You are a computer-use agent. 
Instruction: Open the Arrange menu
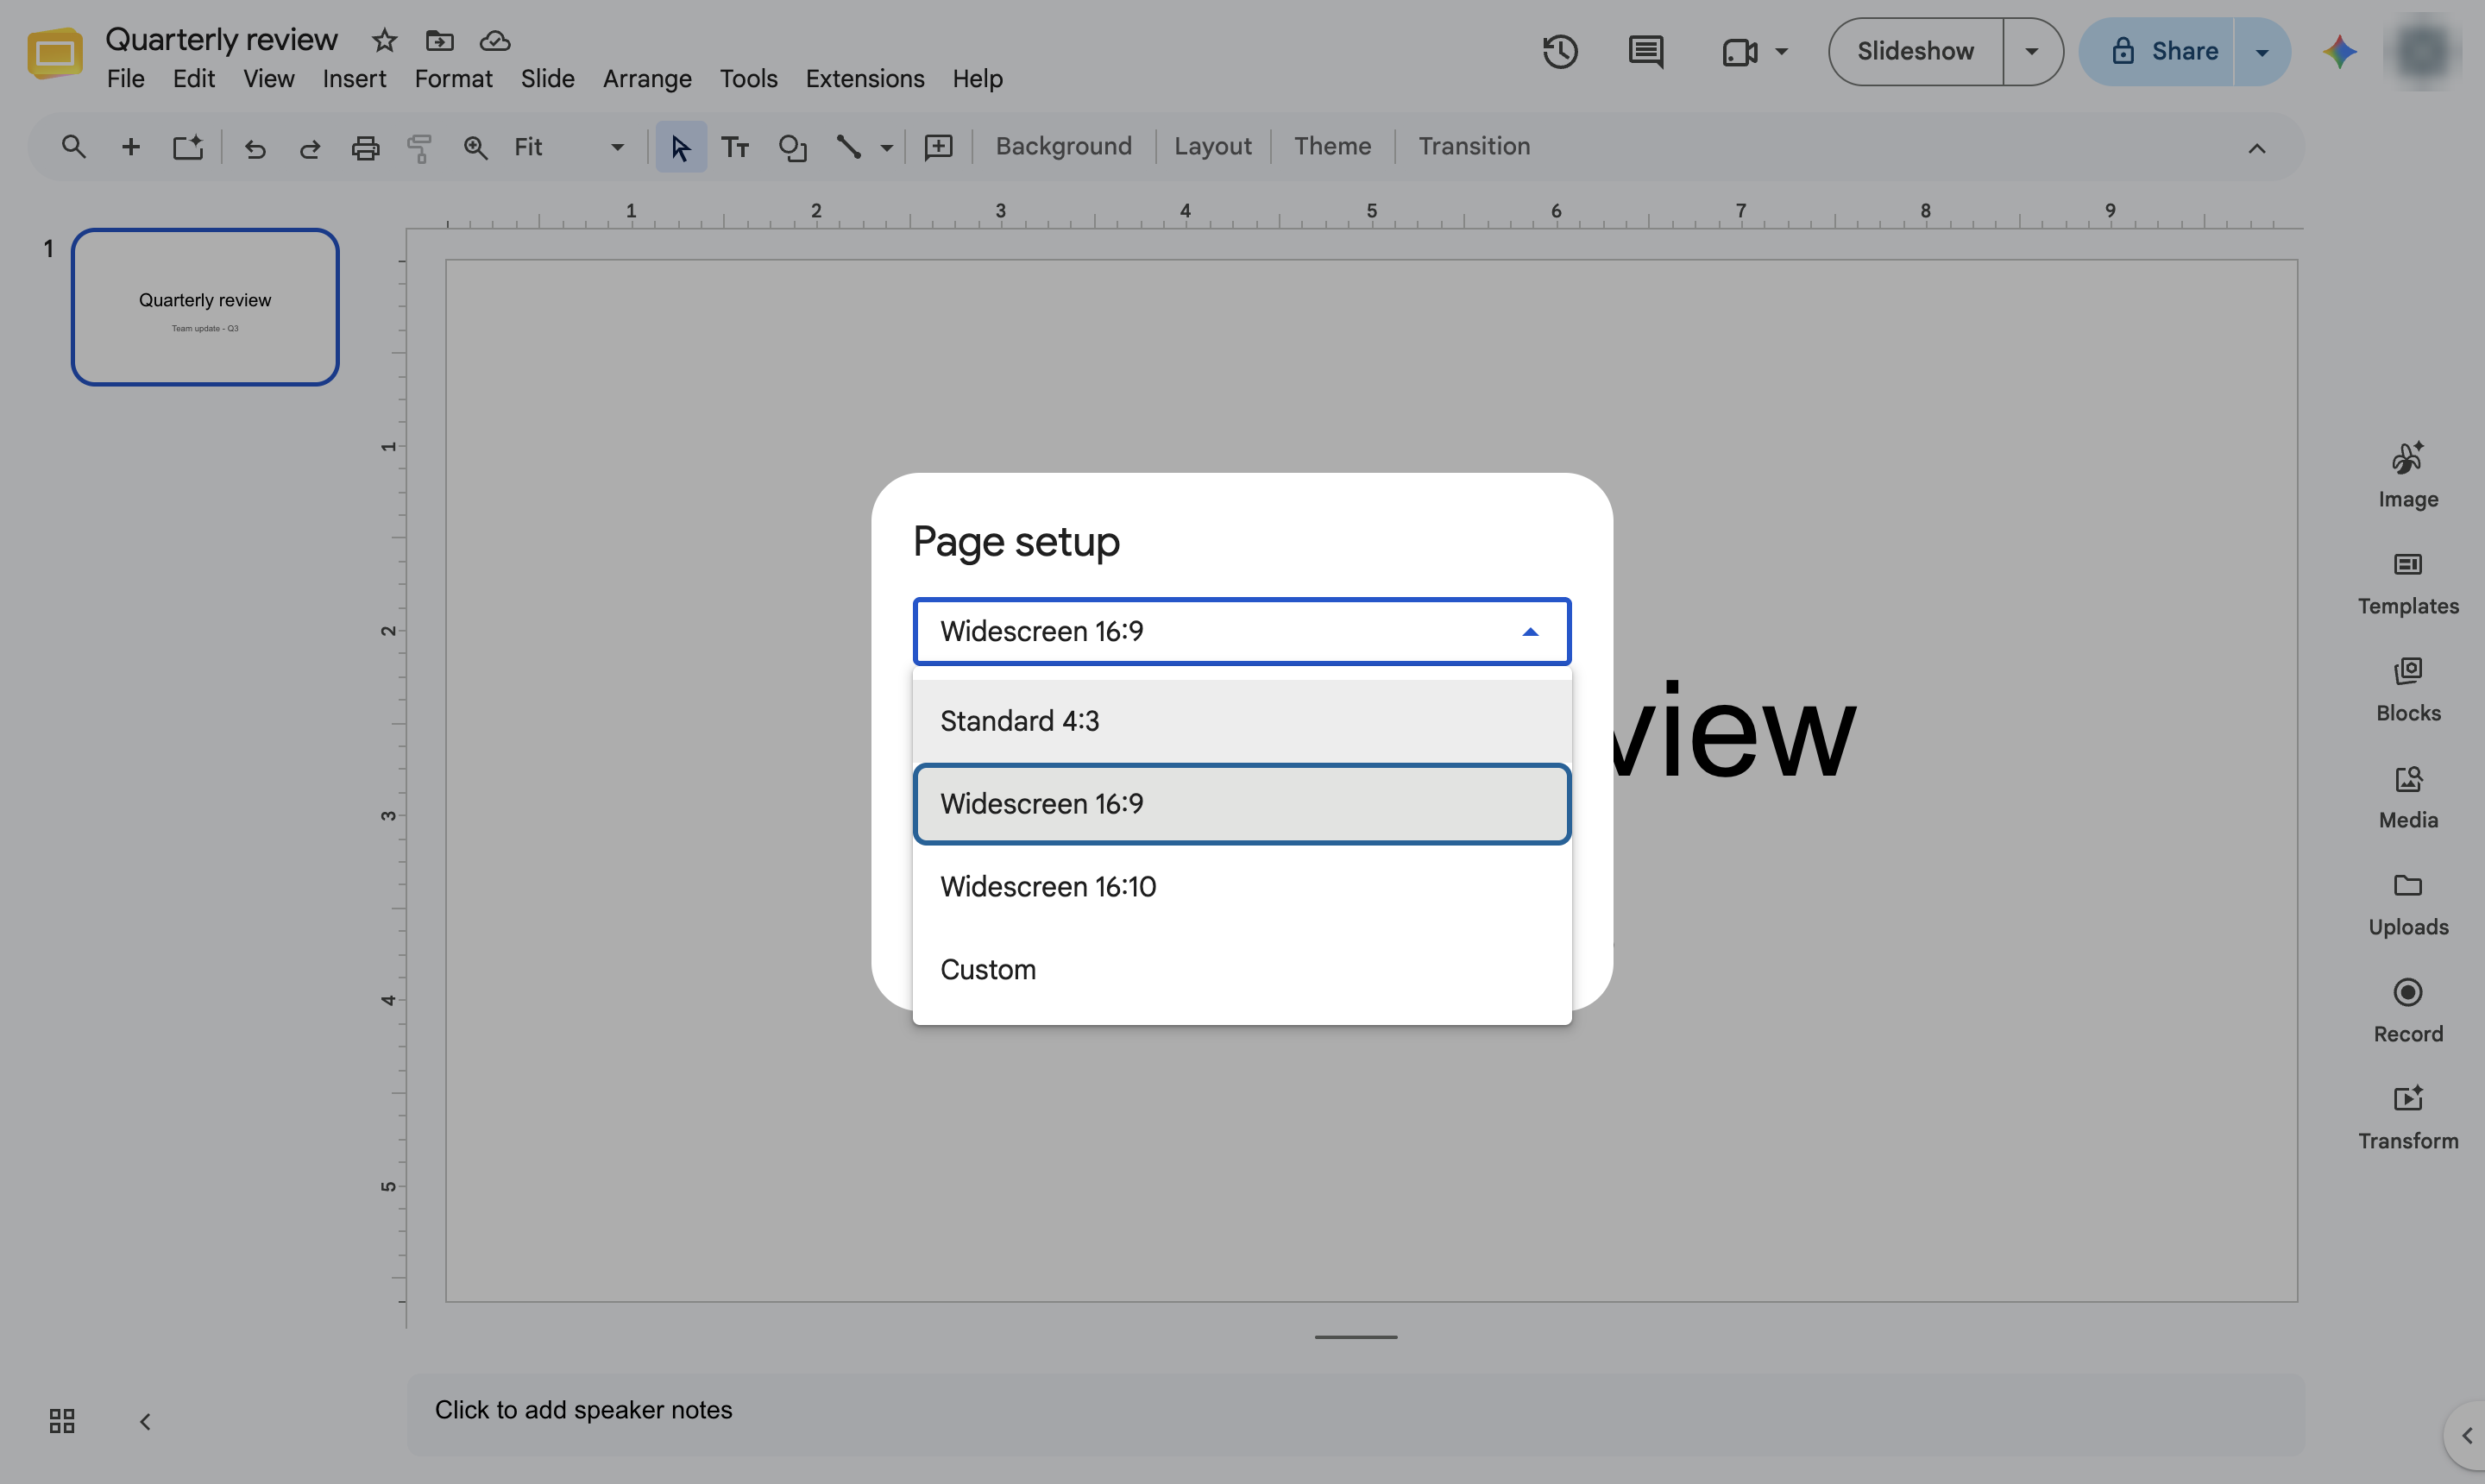[x=647, y=79]
